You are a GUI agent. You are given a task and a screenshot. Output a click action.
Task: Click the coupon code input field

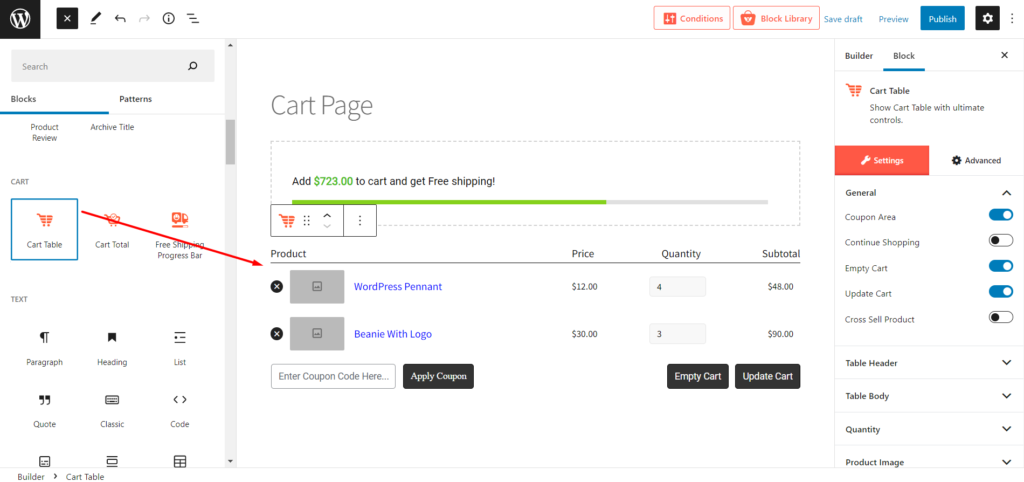pyautogui.click(x=333, y=376)
